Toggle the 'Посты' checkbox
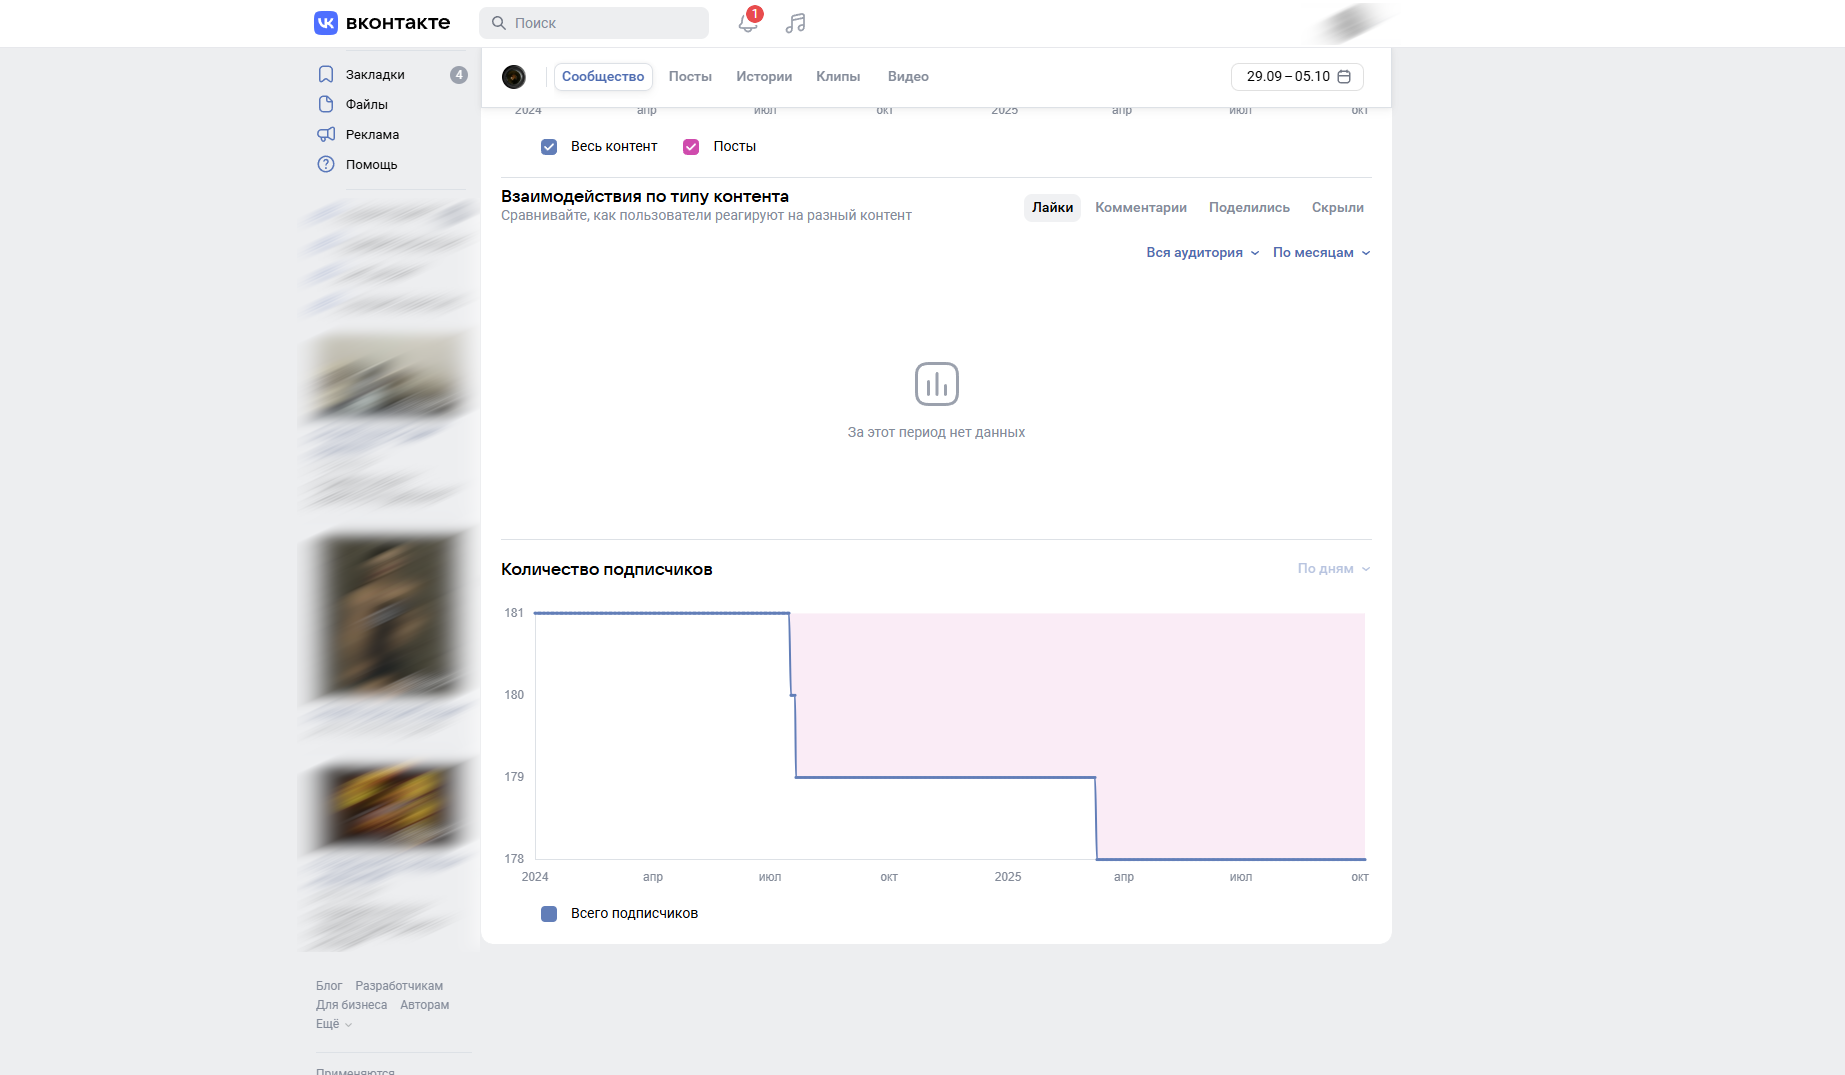The image size is (1845, 1075). pyautogui.click(x=691, y=147)
